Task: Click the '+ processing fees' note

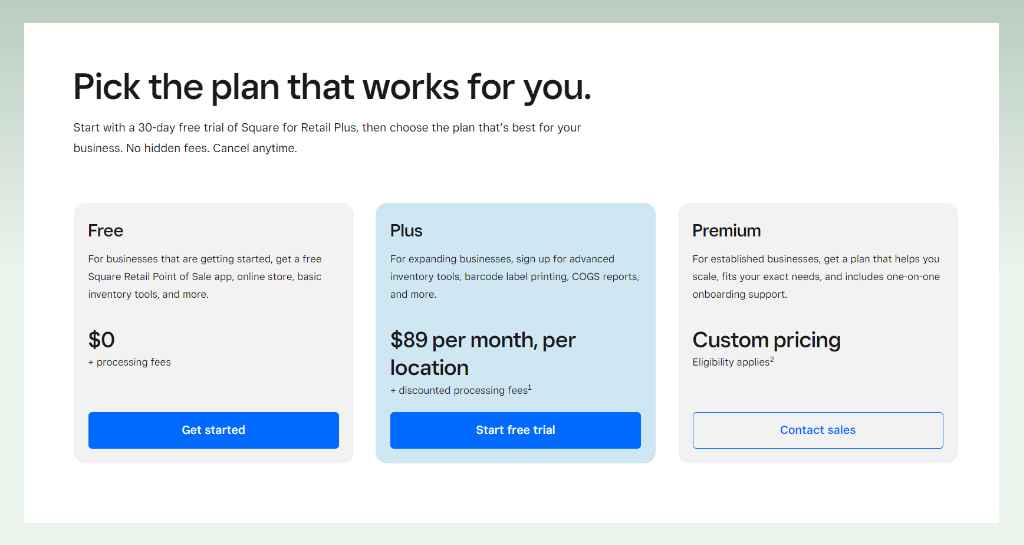Action: coord(129,362)
